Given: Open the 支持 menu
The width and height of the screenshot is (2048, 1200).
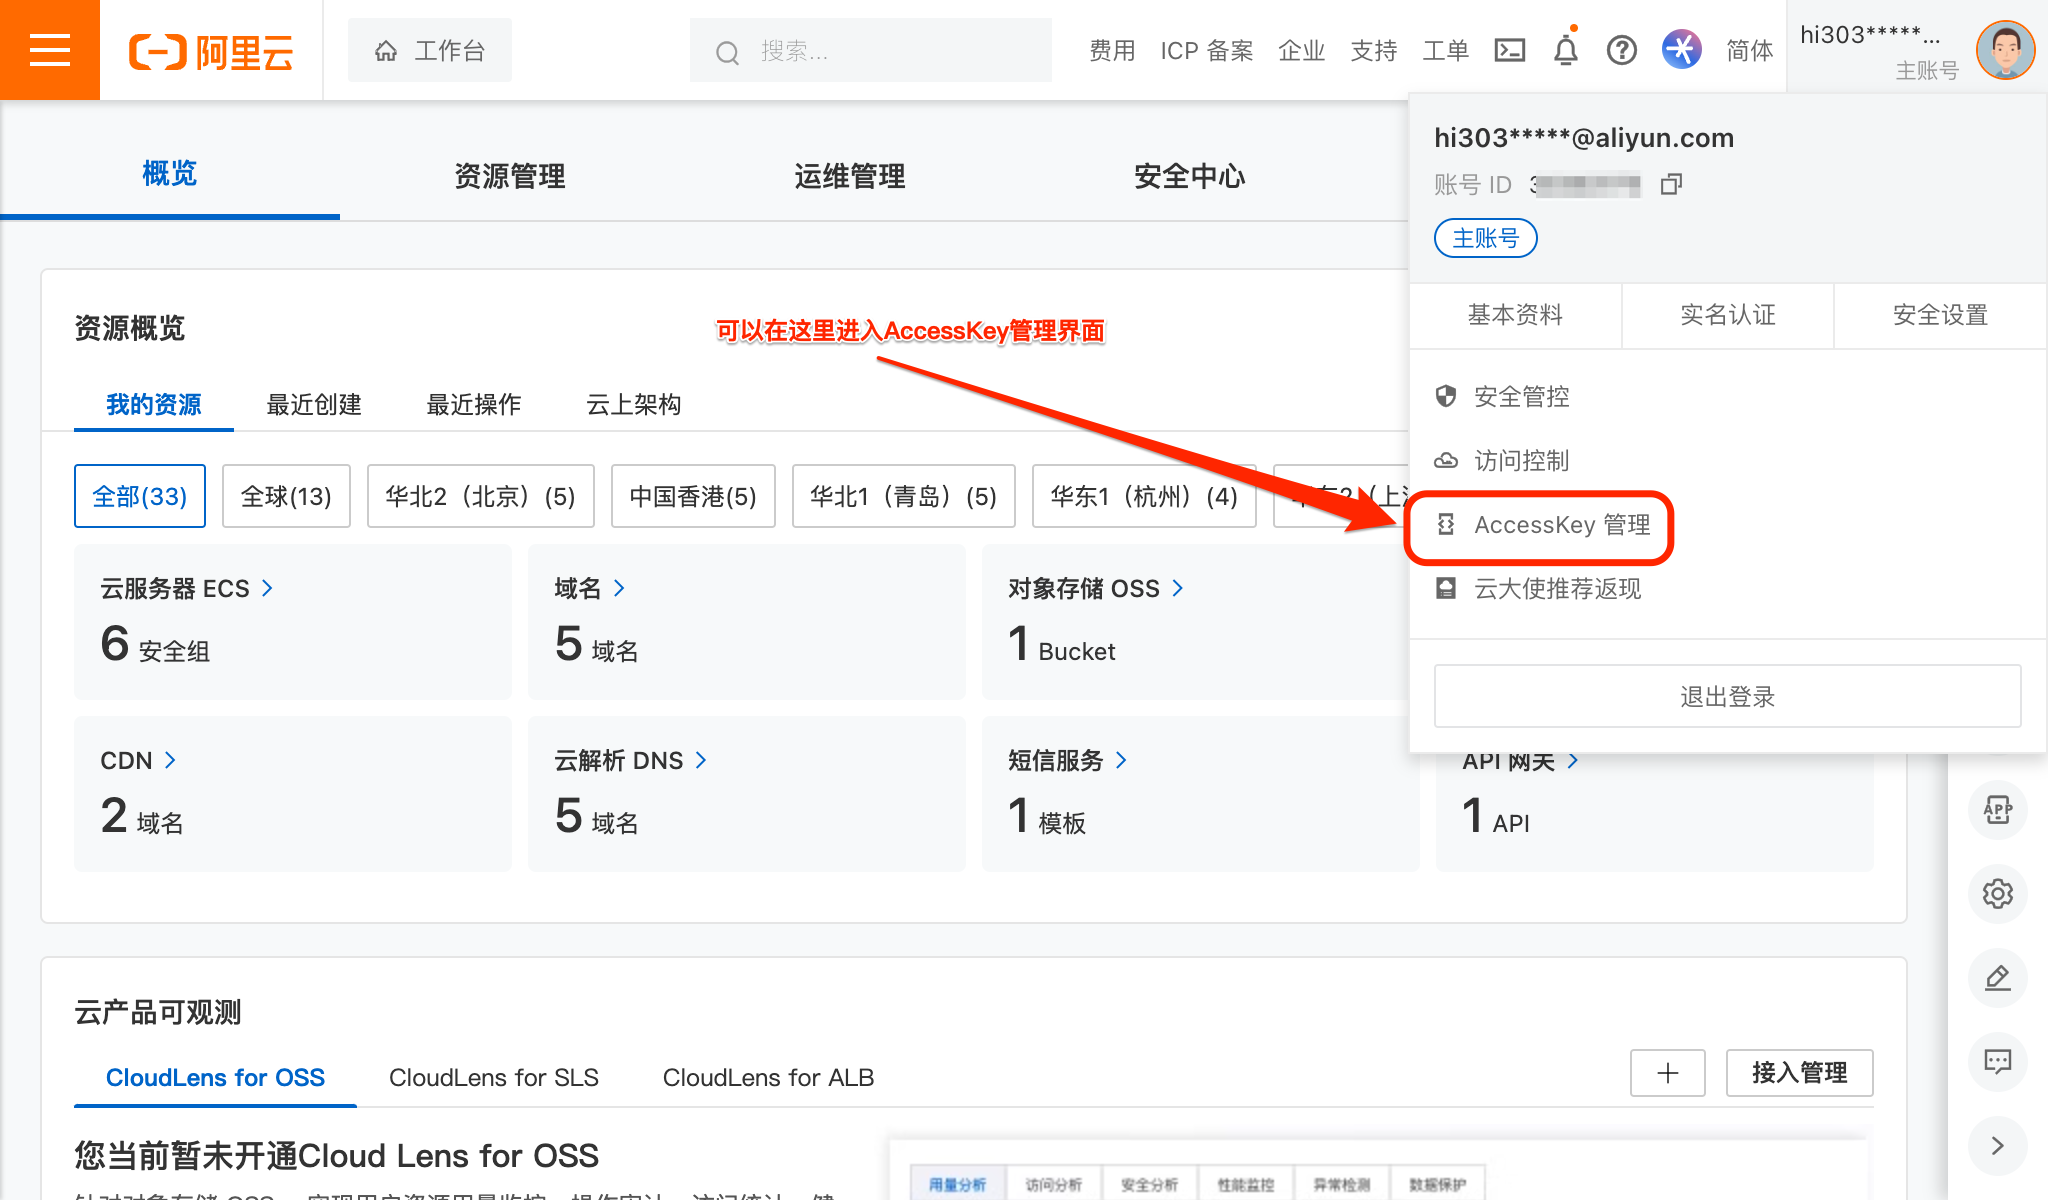Looking at the screenshot, I should tap(1373, 50).
